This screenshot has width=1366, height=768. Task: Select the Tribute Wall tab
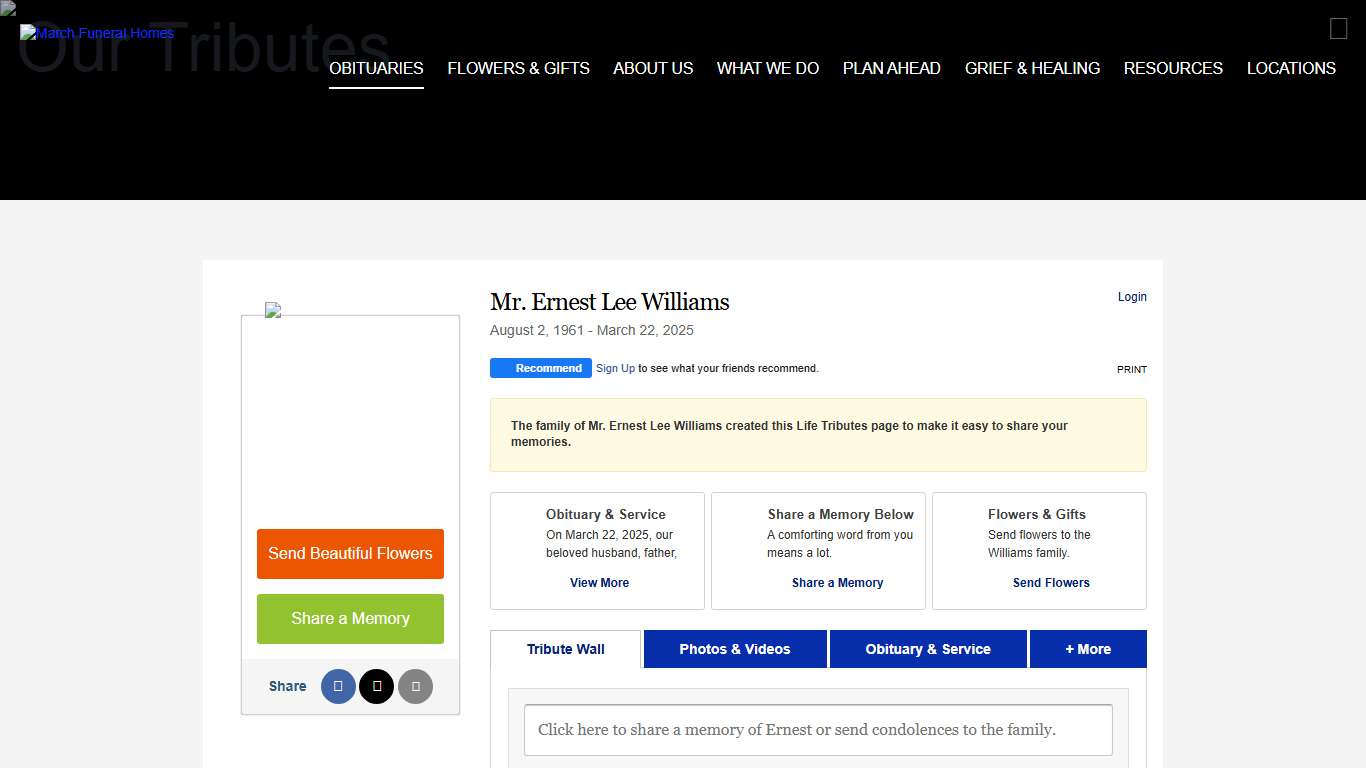pos(565,649)
